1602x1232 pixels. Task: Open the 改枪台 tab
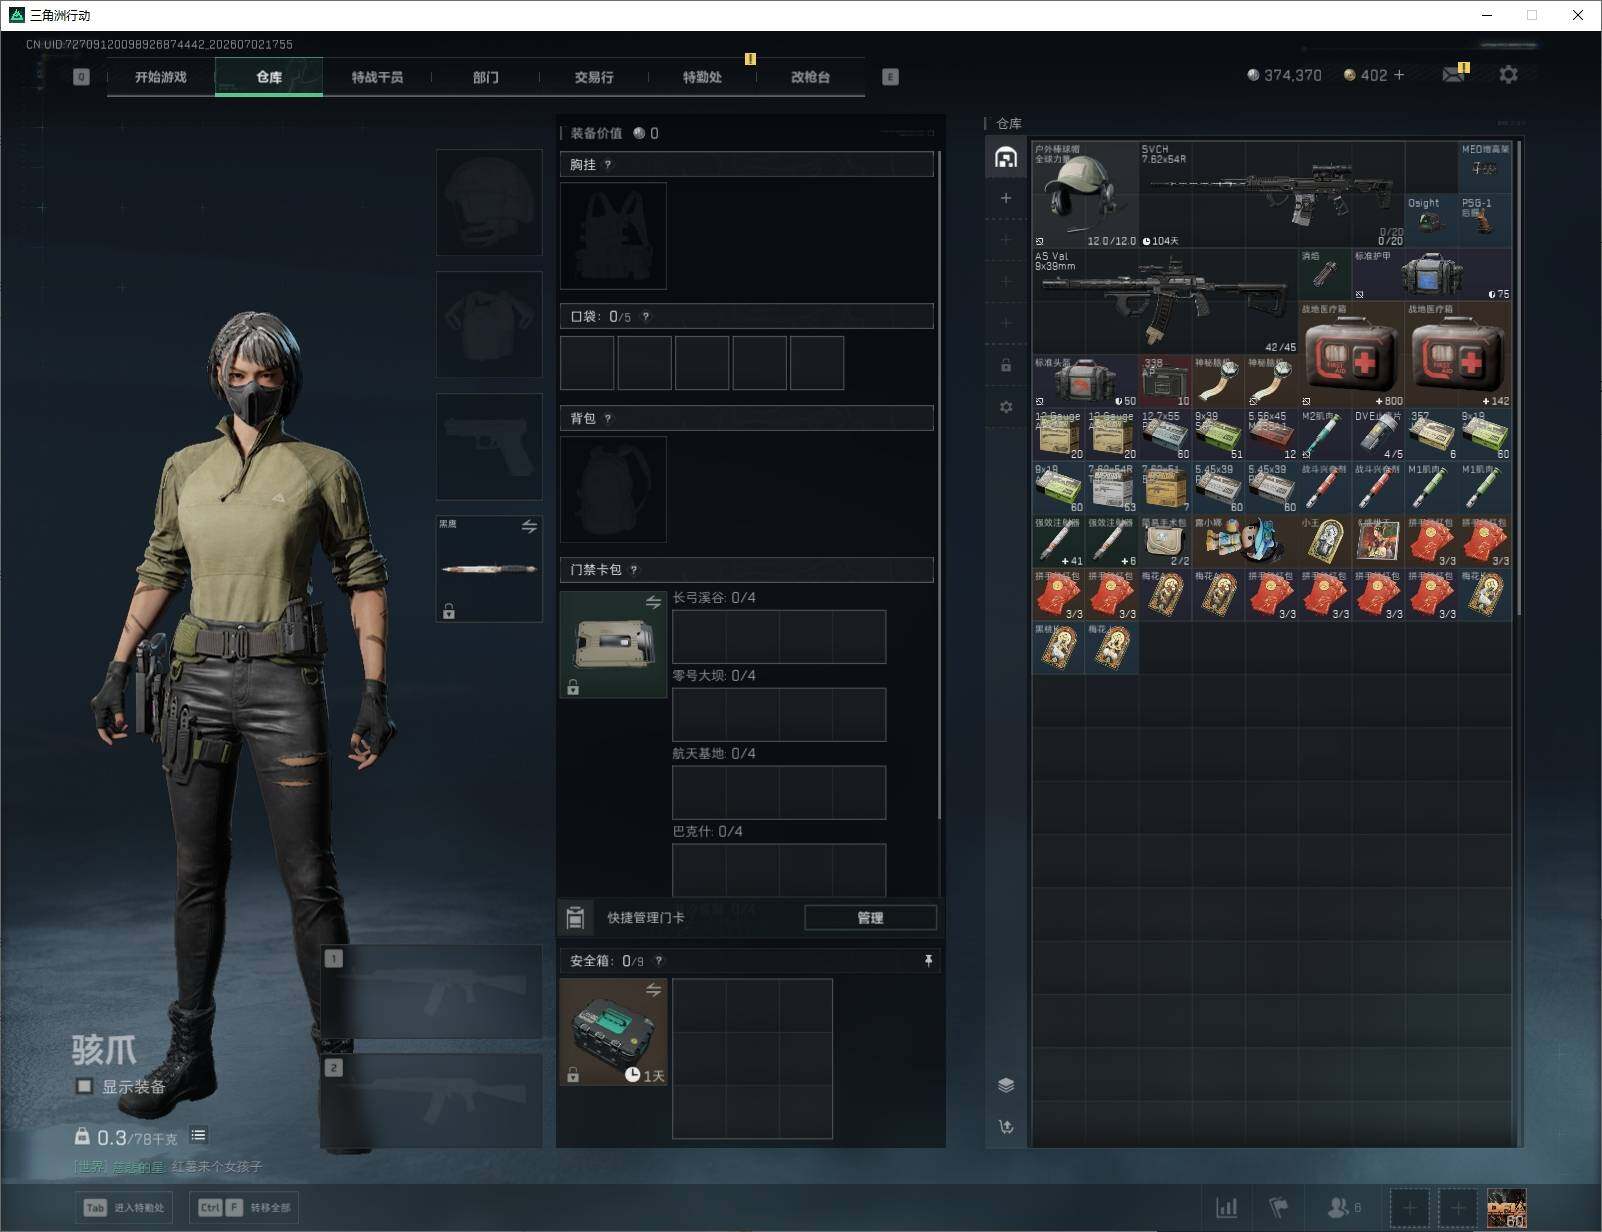tap(810, 77)
